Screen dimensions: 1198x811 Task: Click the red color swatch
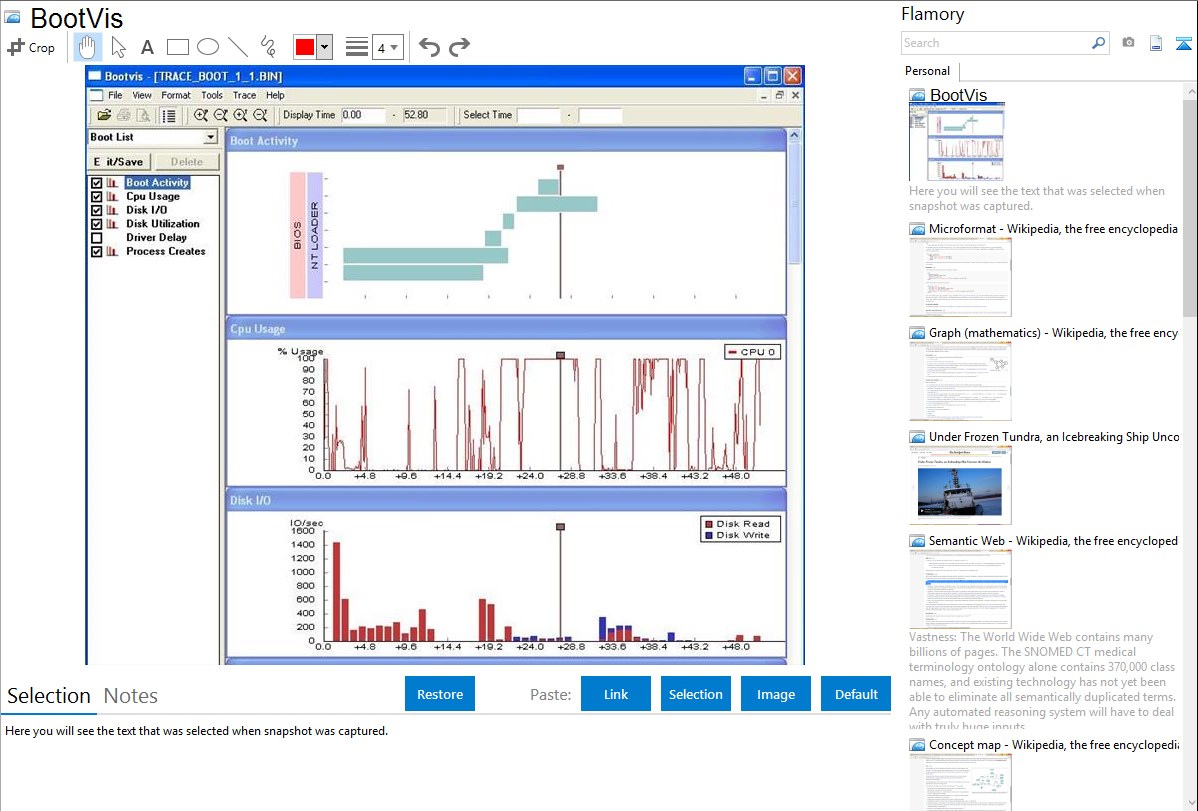[x=305, y=47]
